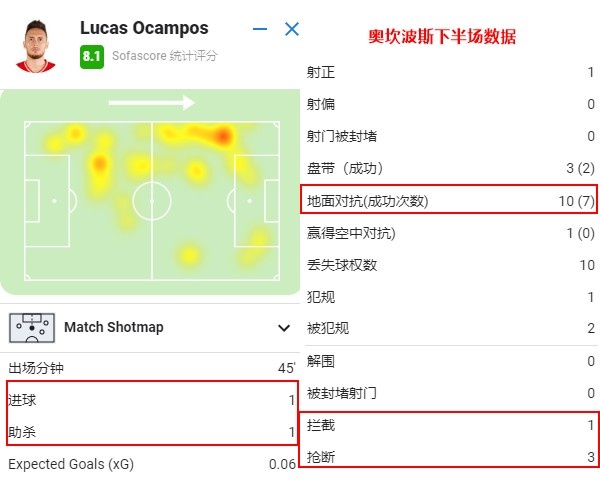Click the Sofascore 统计评分 label

click(164, 56)
